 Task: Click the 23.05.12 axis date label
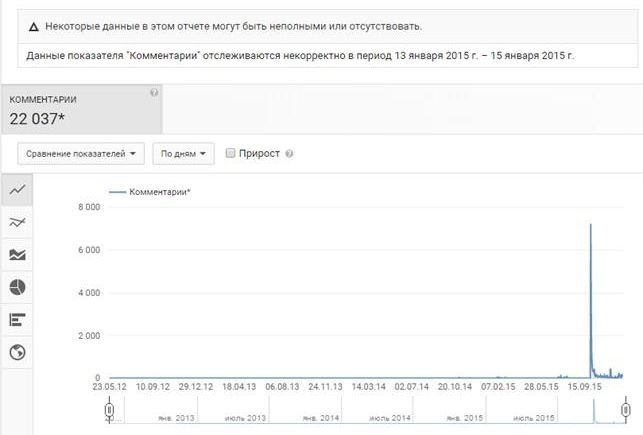[x=109, y=387]
